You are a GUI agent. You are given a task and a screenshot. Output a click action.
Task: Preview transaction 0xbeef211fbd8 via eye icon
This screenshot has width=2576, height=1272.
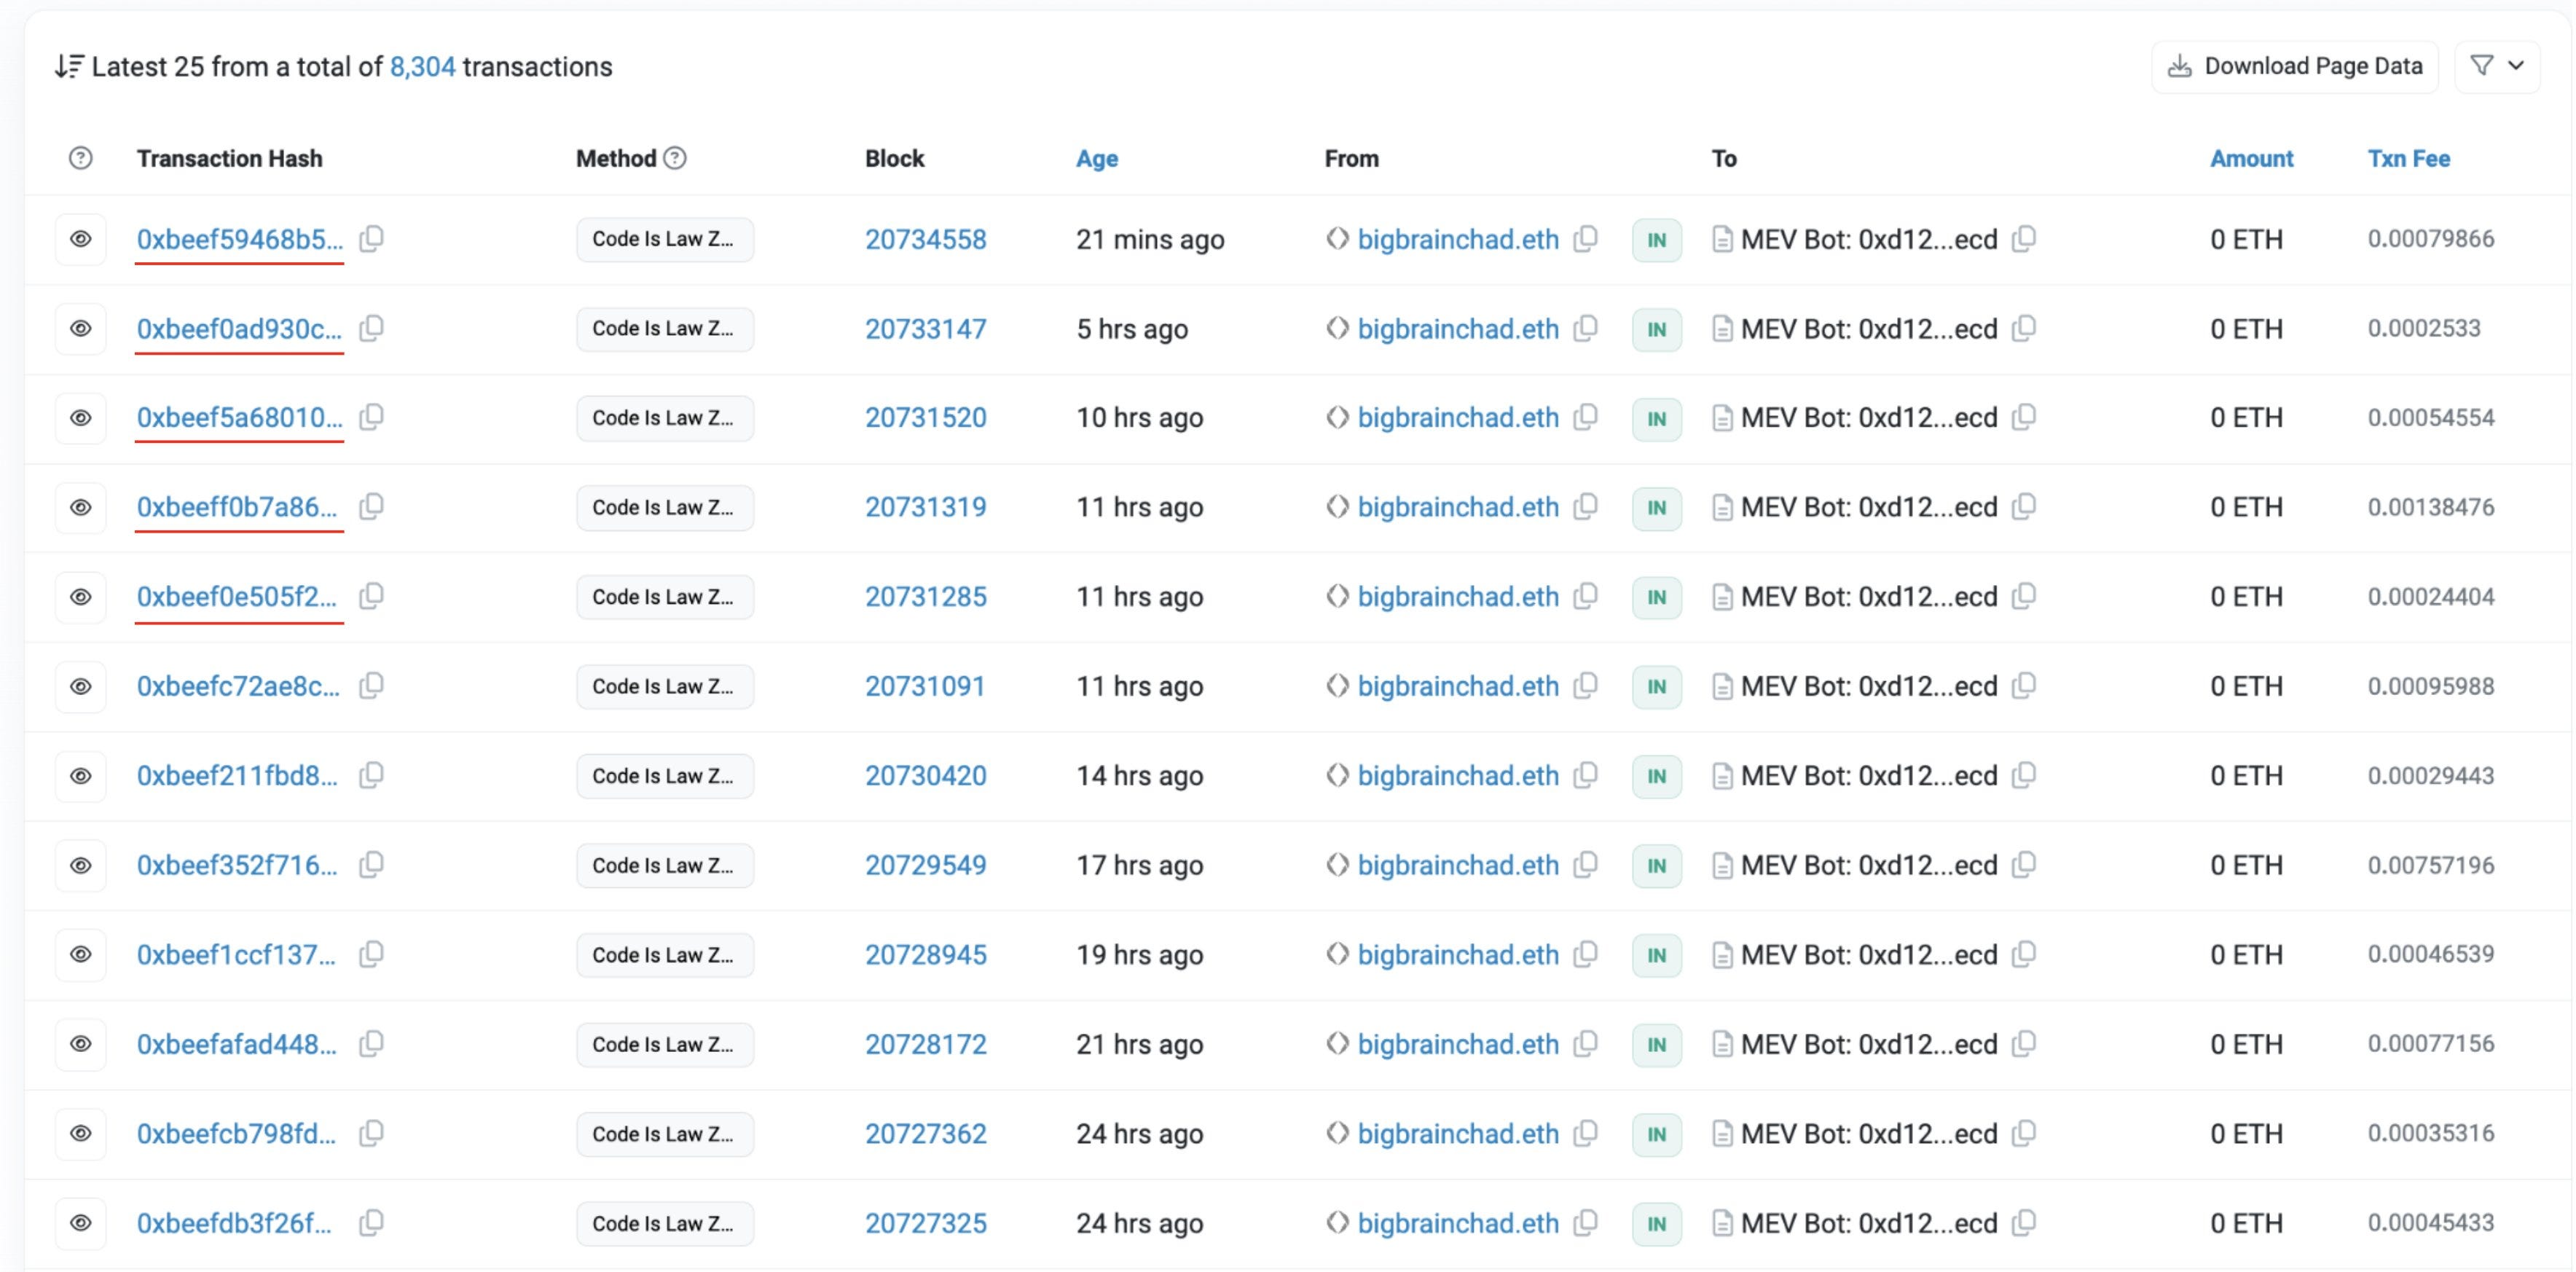coord(81,775)
